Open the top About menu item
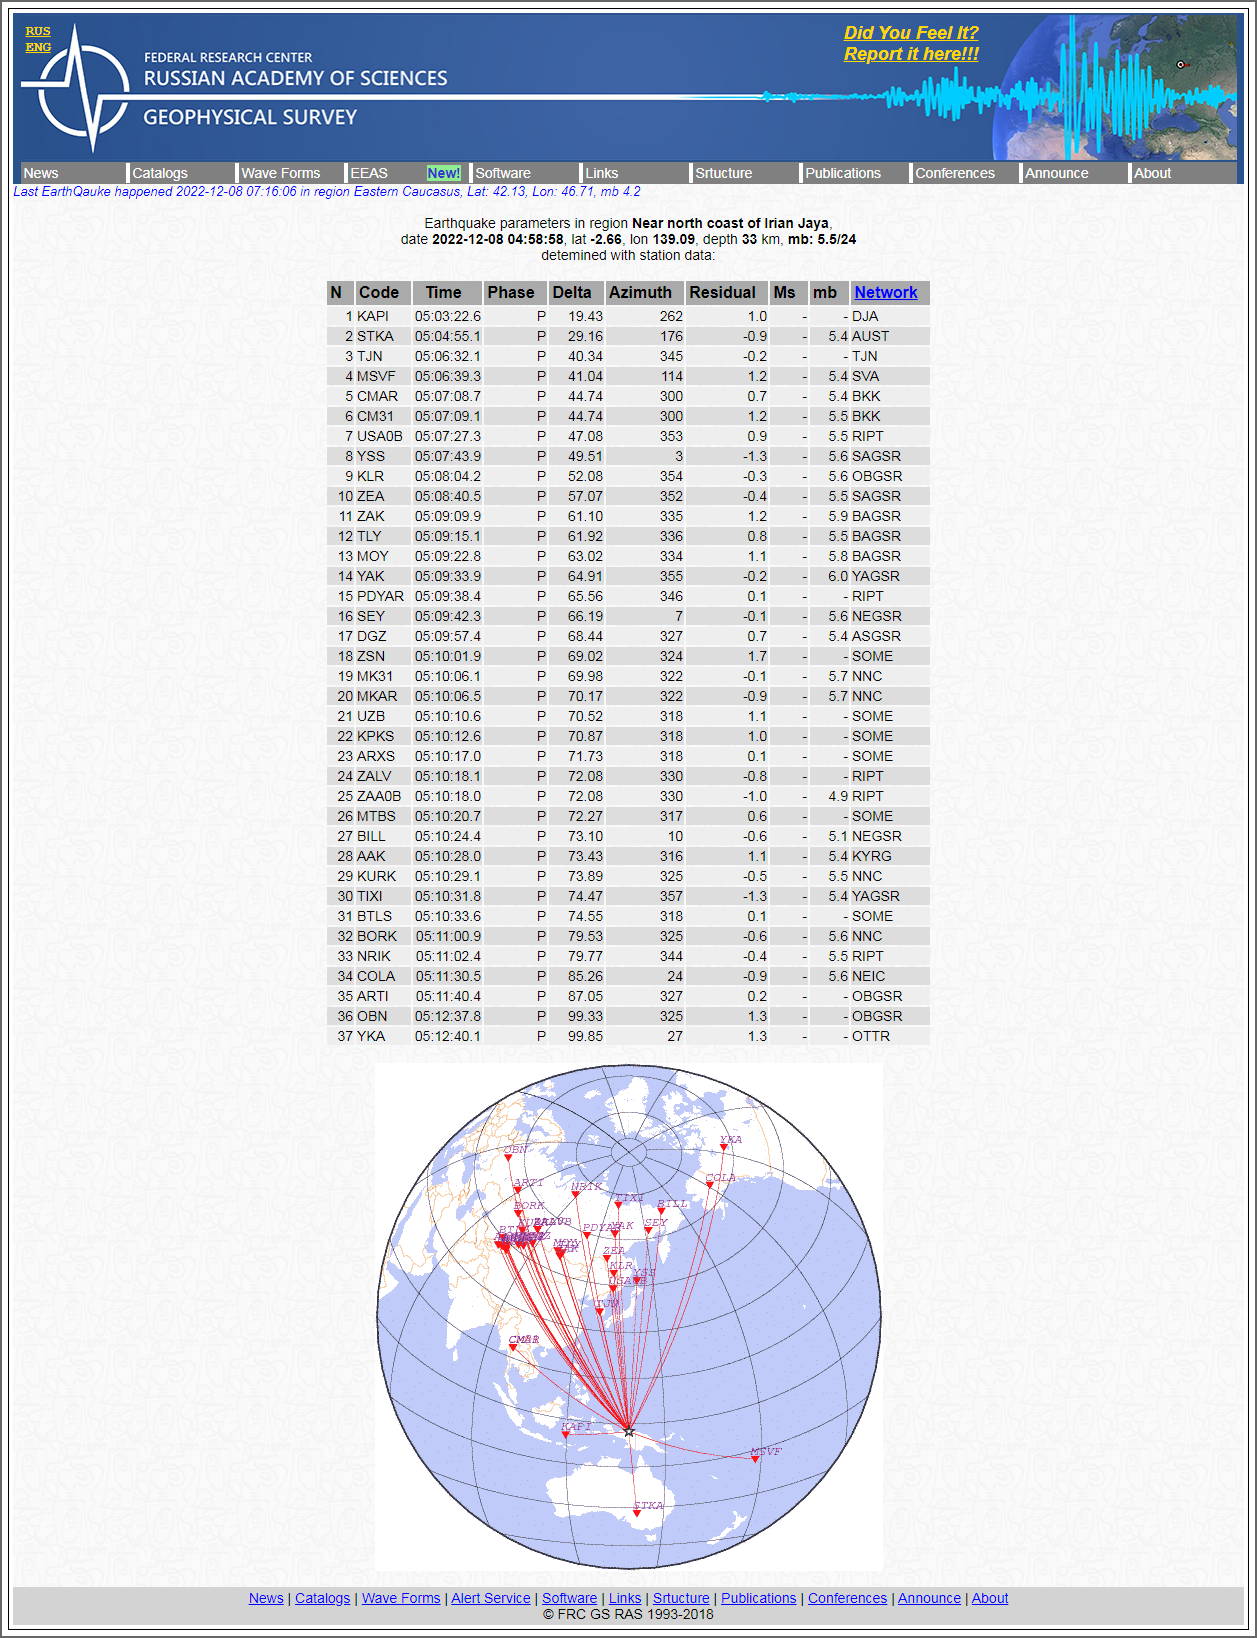The width and height of the screenshot is (1257, 1638). pyautogui.click(x=1152, y=173)
